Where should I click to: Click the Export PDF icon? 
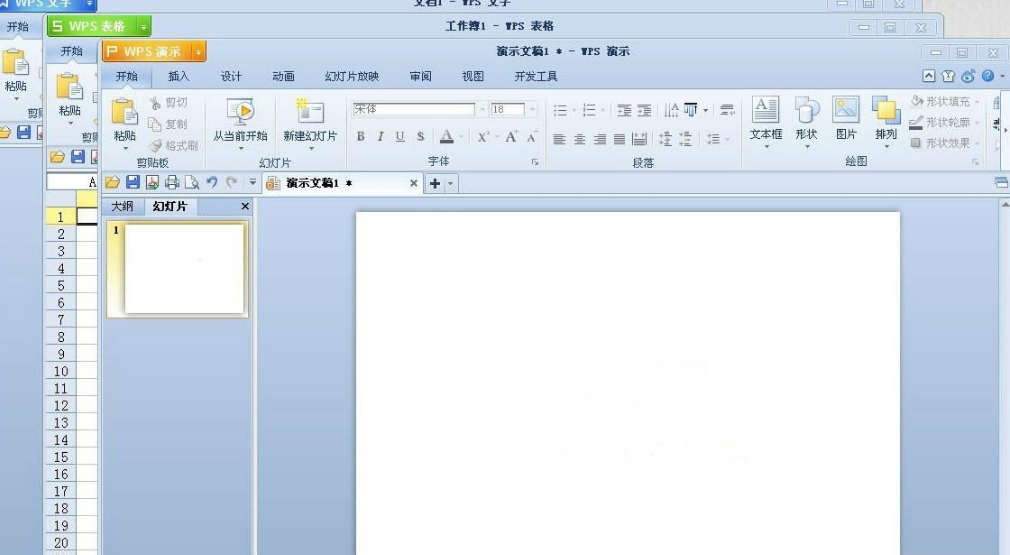(x=153, y=183)
